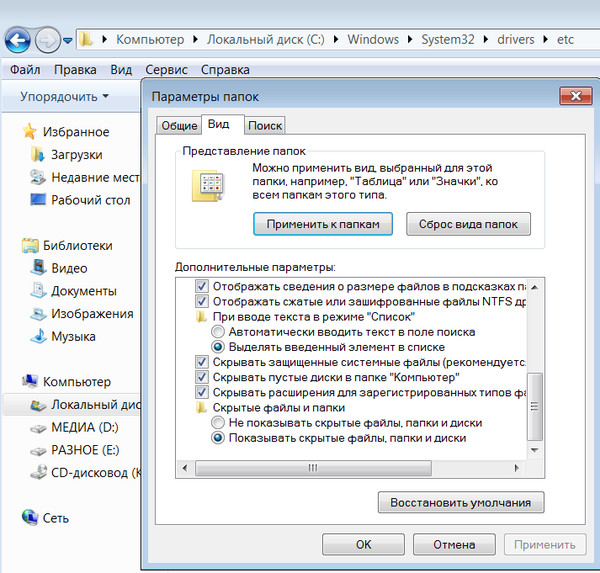600x573 pixels.
Task: Select 'Не показывать скрытые файлы' radio
Action: click(x=218, y=423)
